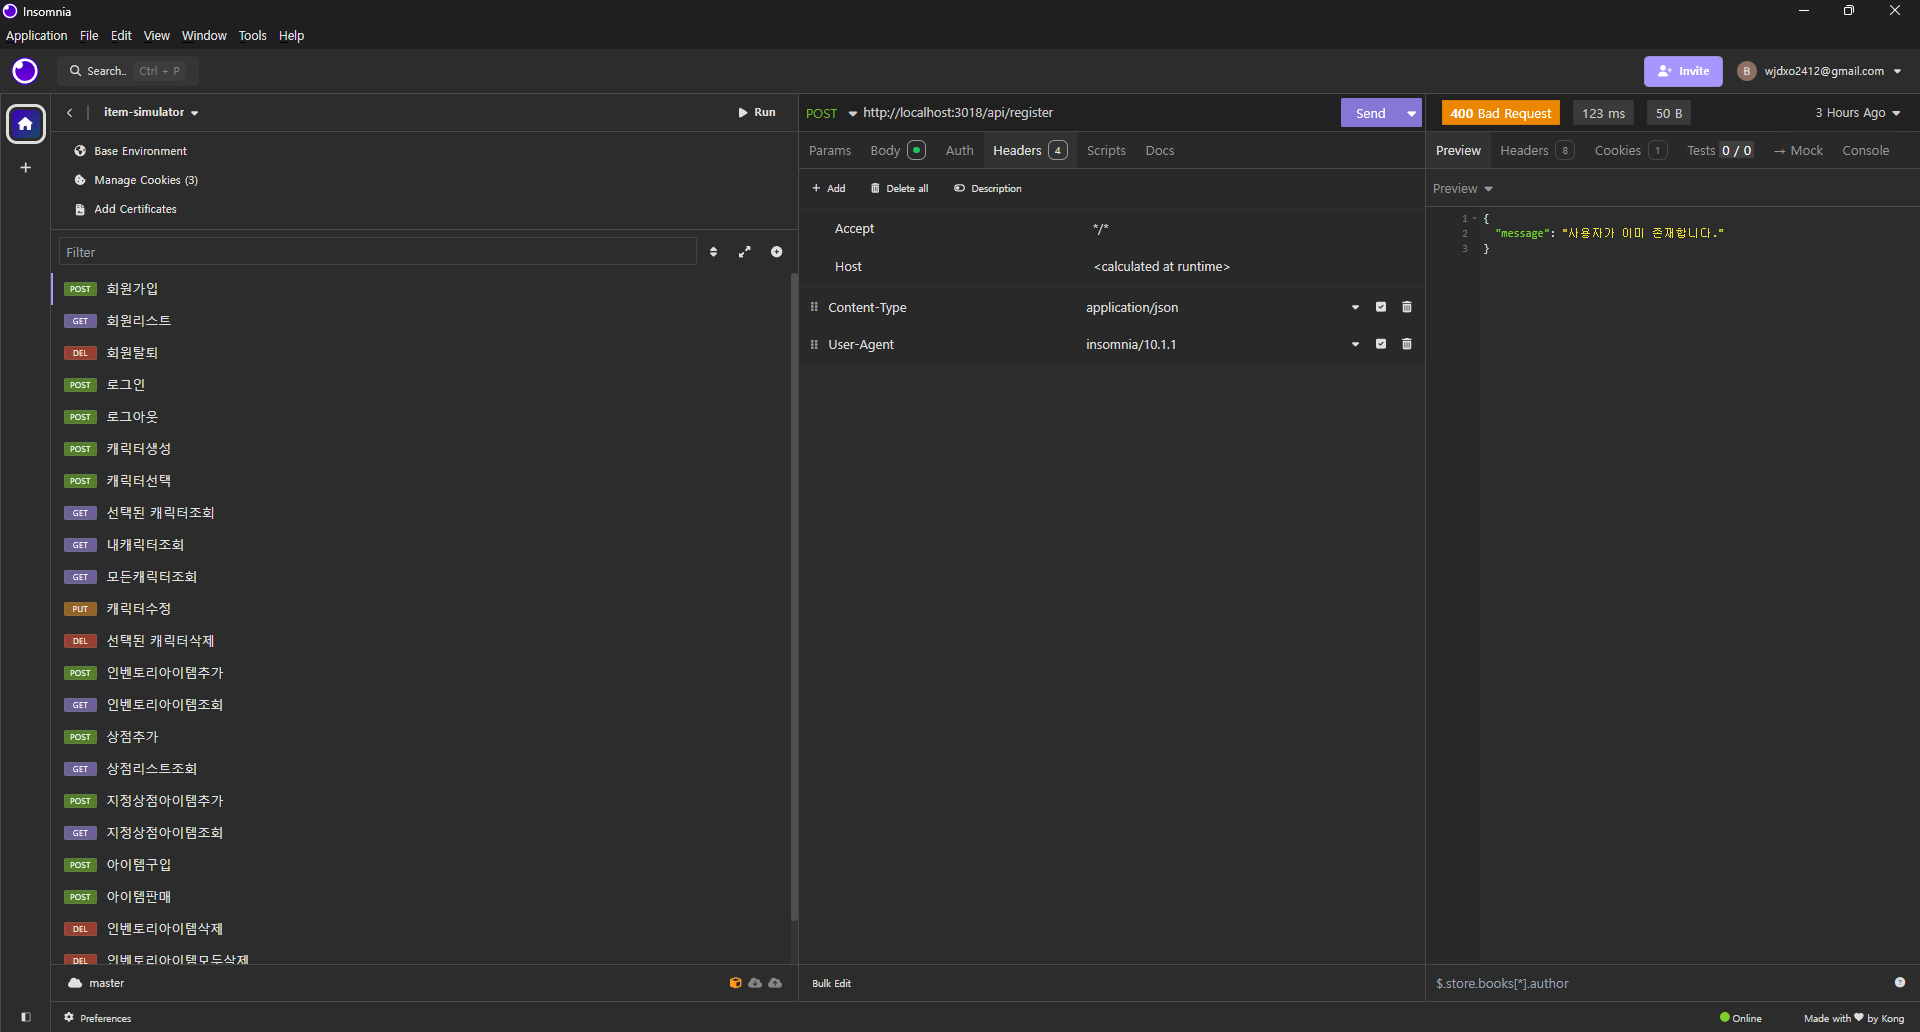The height and width of the screenshot is (1032, 1920).
Task: Click the request URL field
Action: 1098,113
